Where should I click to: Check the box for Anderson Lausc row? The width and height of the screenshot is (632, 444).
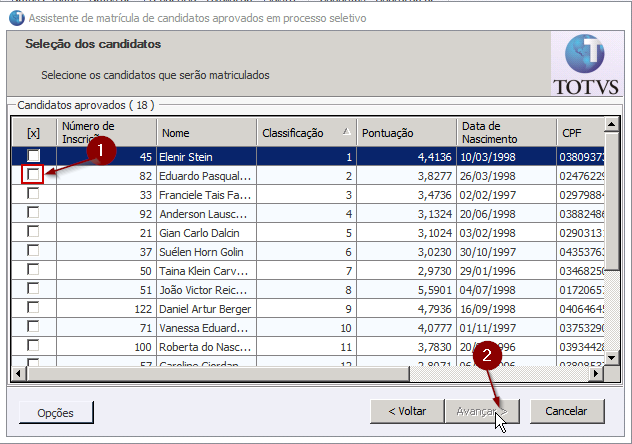click(x=33, y=213)
